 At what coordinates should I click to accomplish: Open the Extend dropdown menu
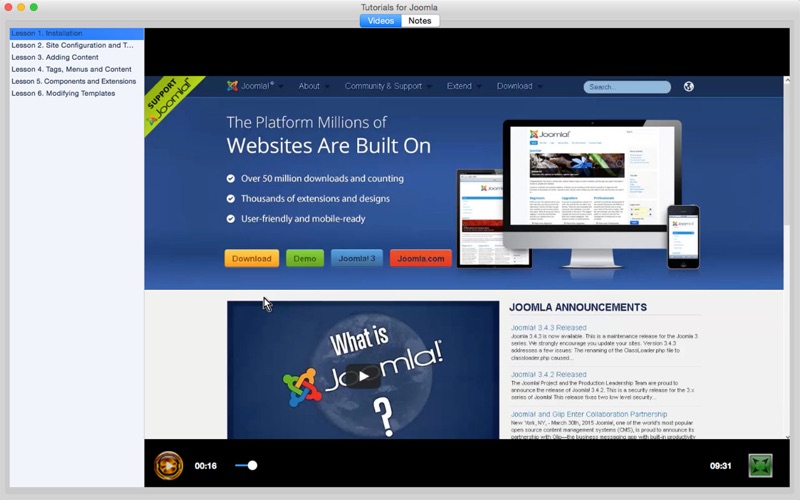click(x=464, y=86)
